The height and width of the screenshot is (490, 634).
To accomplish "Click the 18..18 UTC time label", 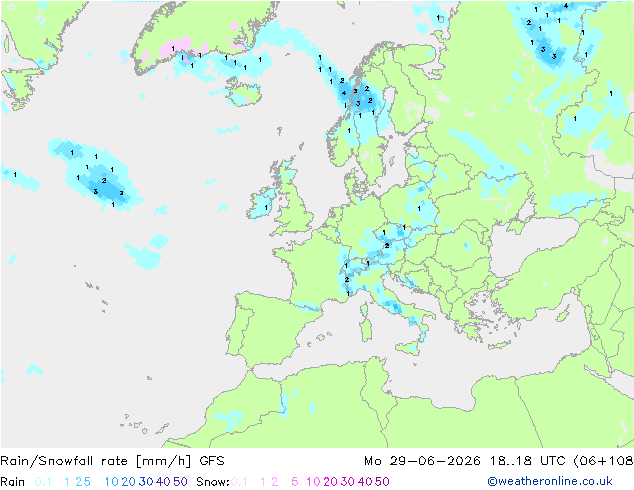I will point(528,461).
